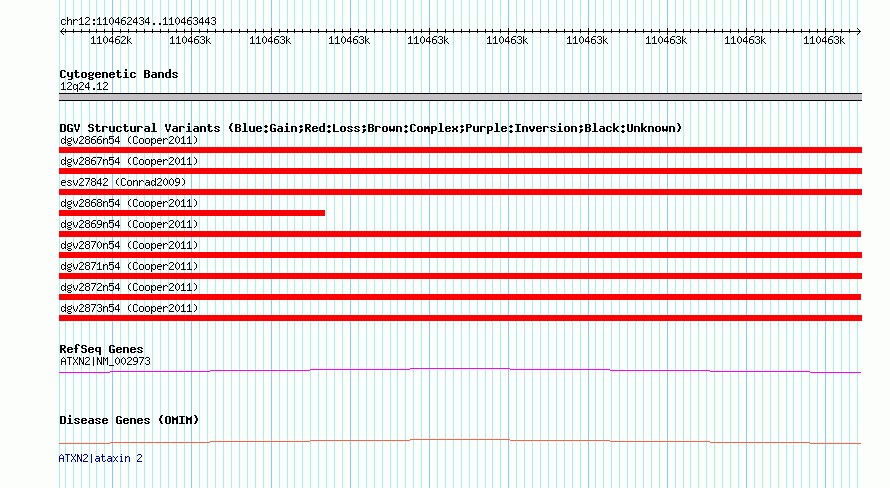Screen dimensions: 890x488
Task: Click the dgv2866n54 (Cooper2011) variant label
Action: click(x=129, y=140)
